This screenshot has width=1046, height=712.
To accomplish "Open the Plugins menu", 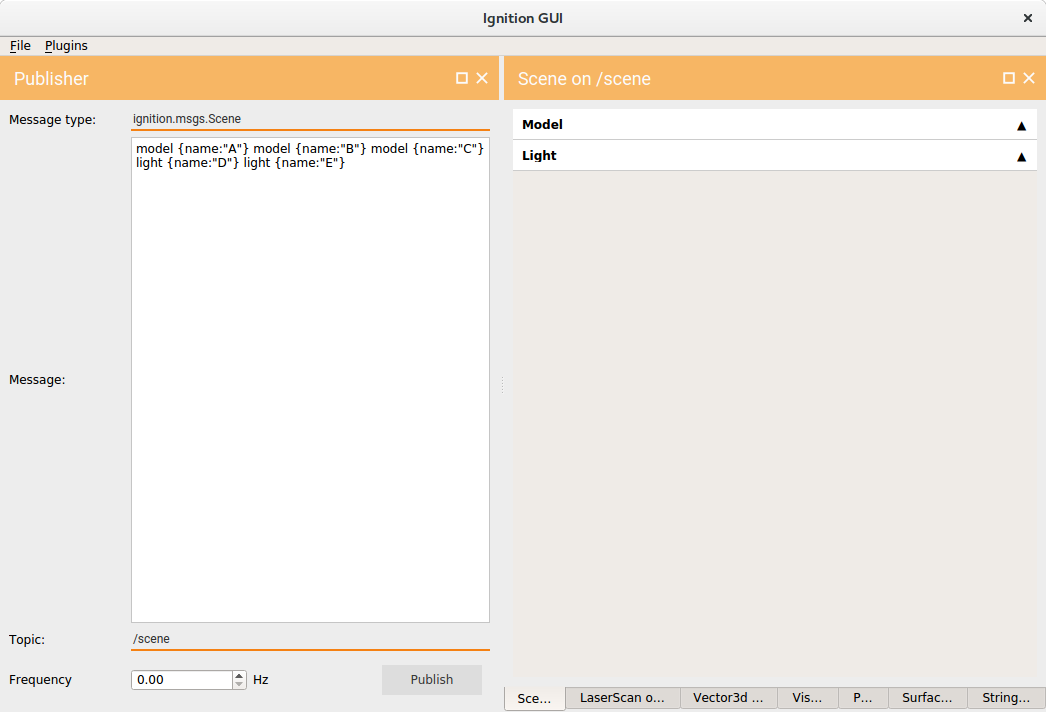I will coord(65,45).
